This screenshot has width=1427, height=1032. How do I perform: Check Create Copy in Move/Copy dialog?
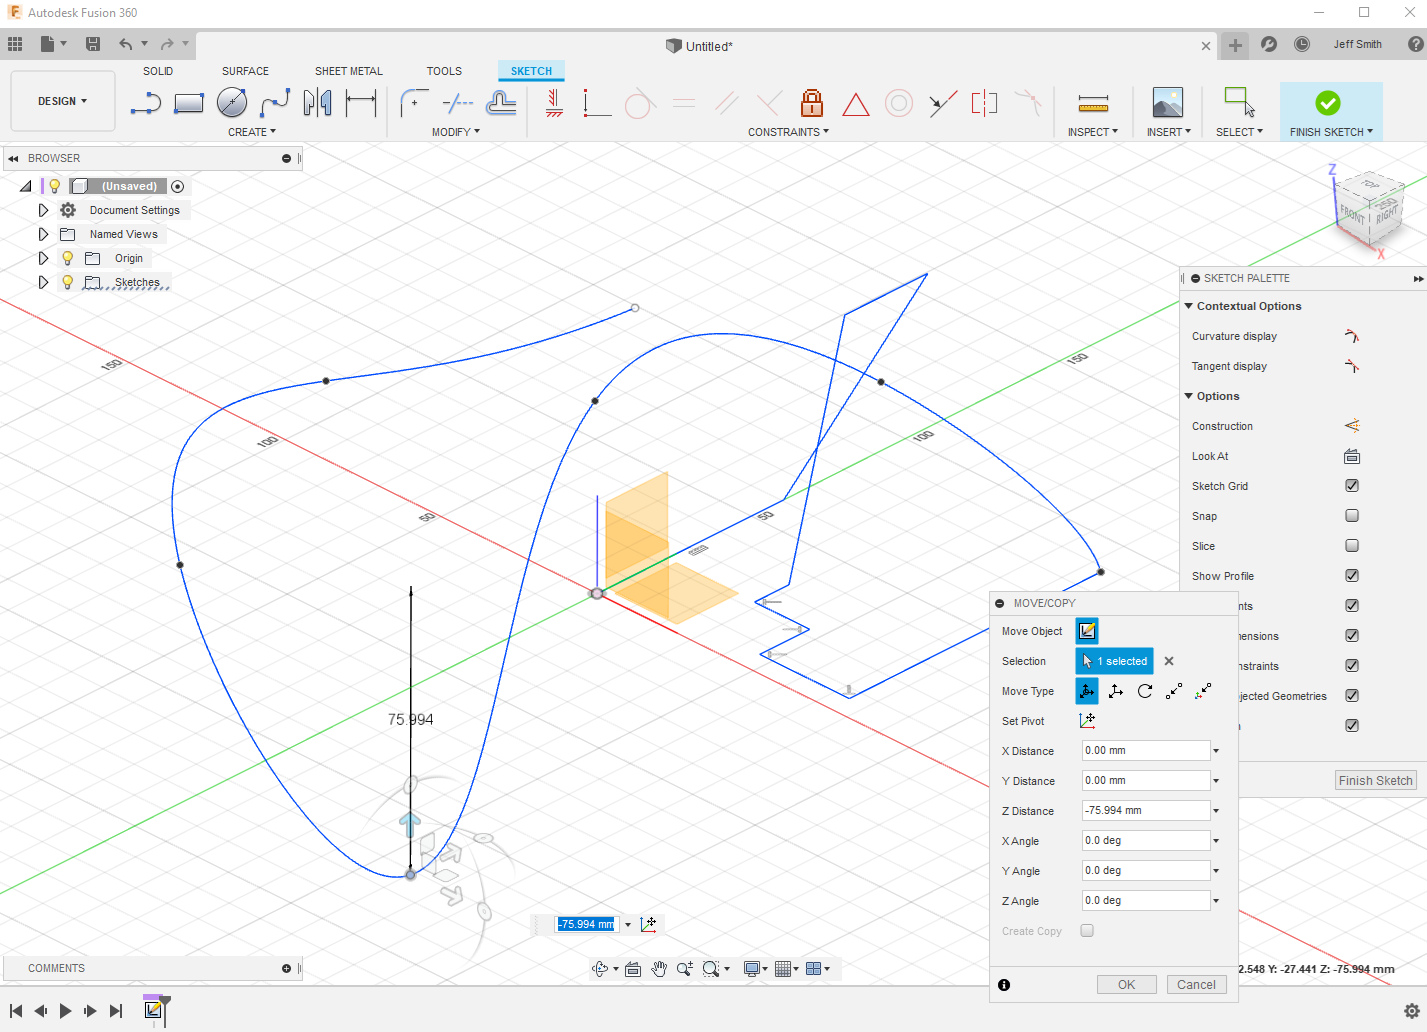tap(1087, 930)
